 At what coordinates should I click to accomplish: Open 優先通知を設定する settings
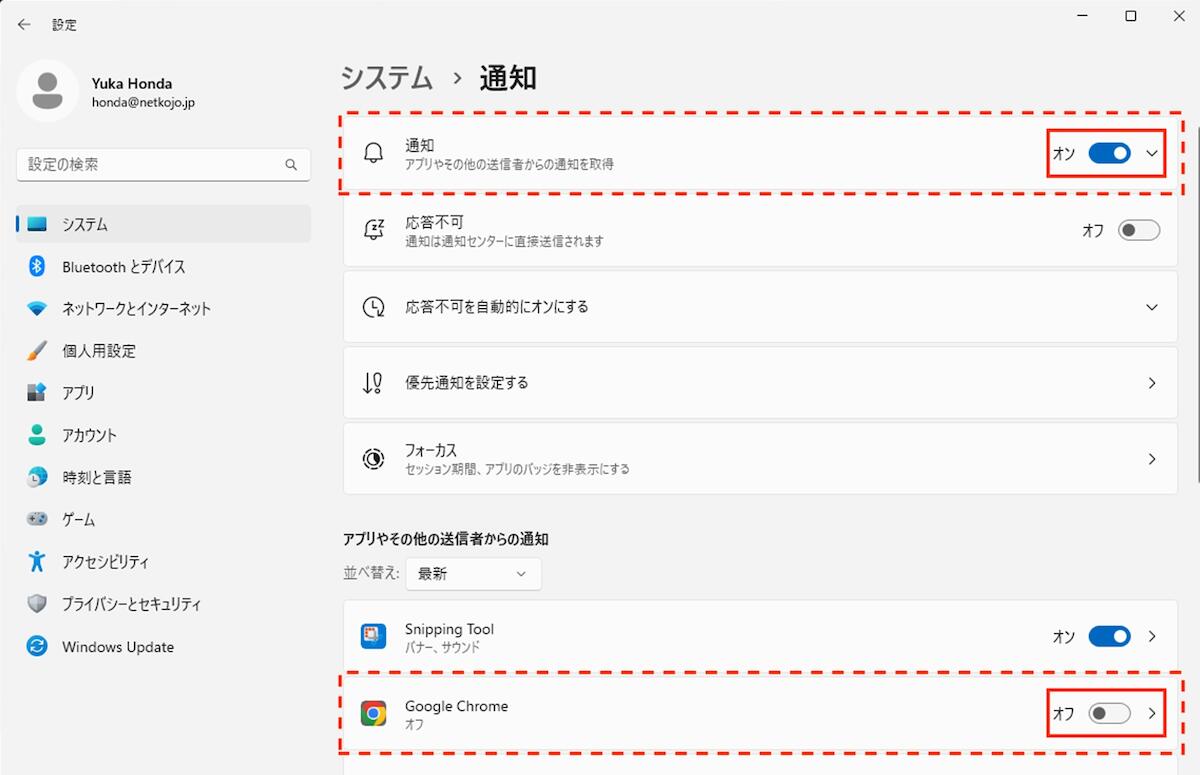(760, 383)
